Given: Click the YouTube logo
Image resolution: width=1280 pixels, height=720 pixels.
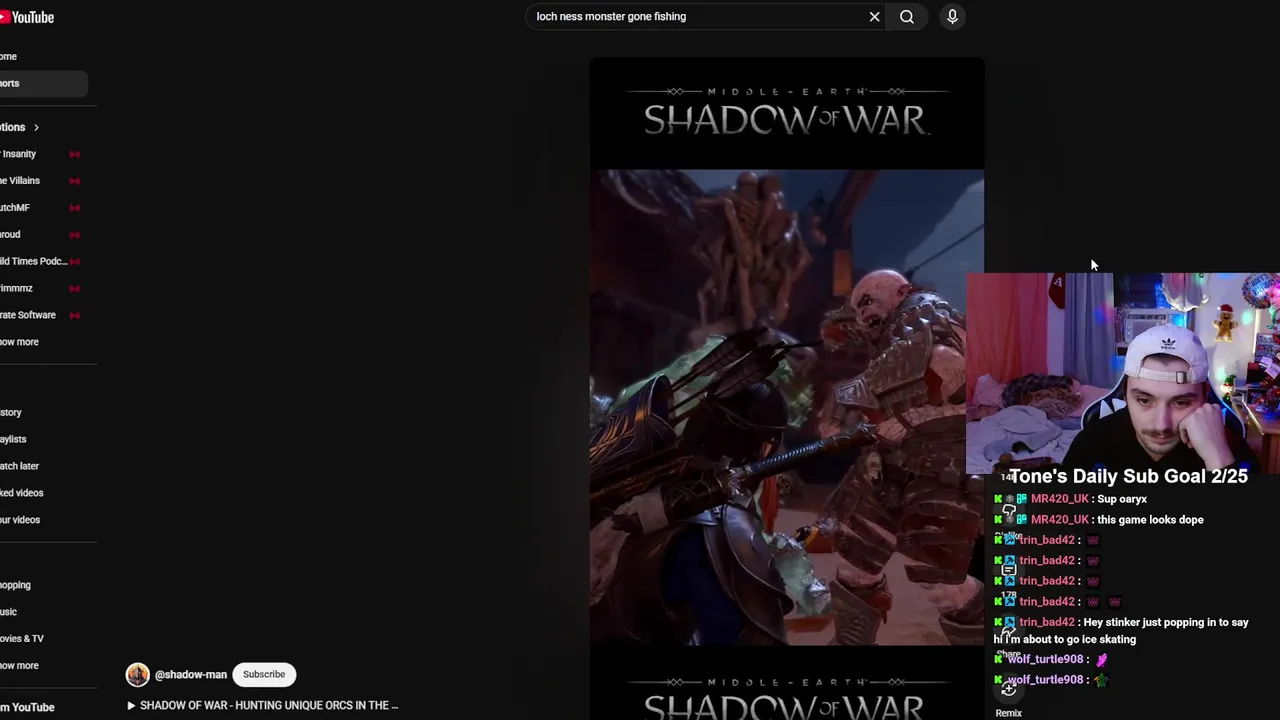Looking at the screenshot, I should 27,17.
